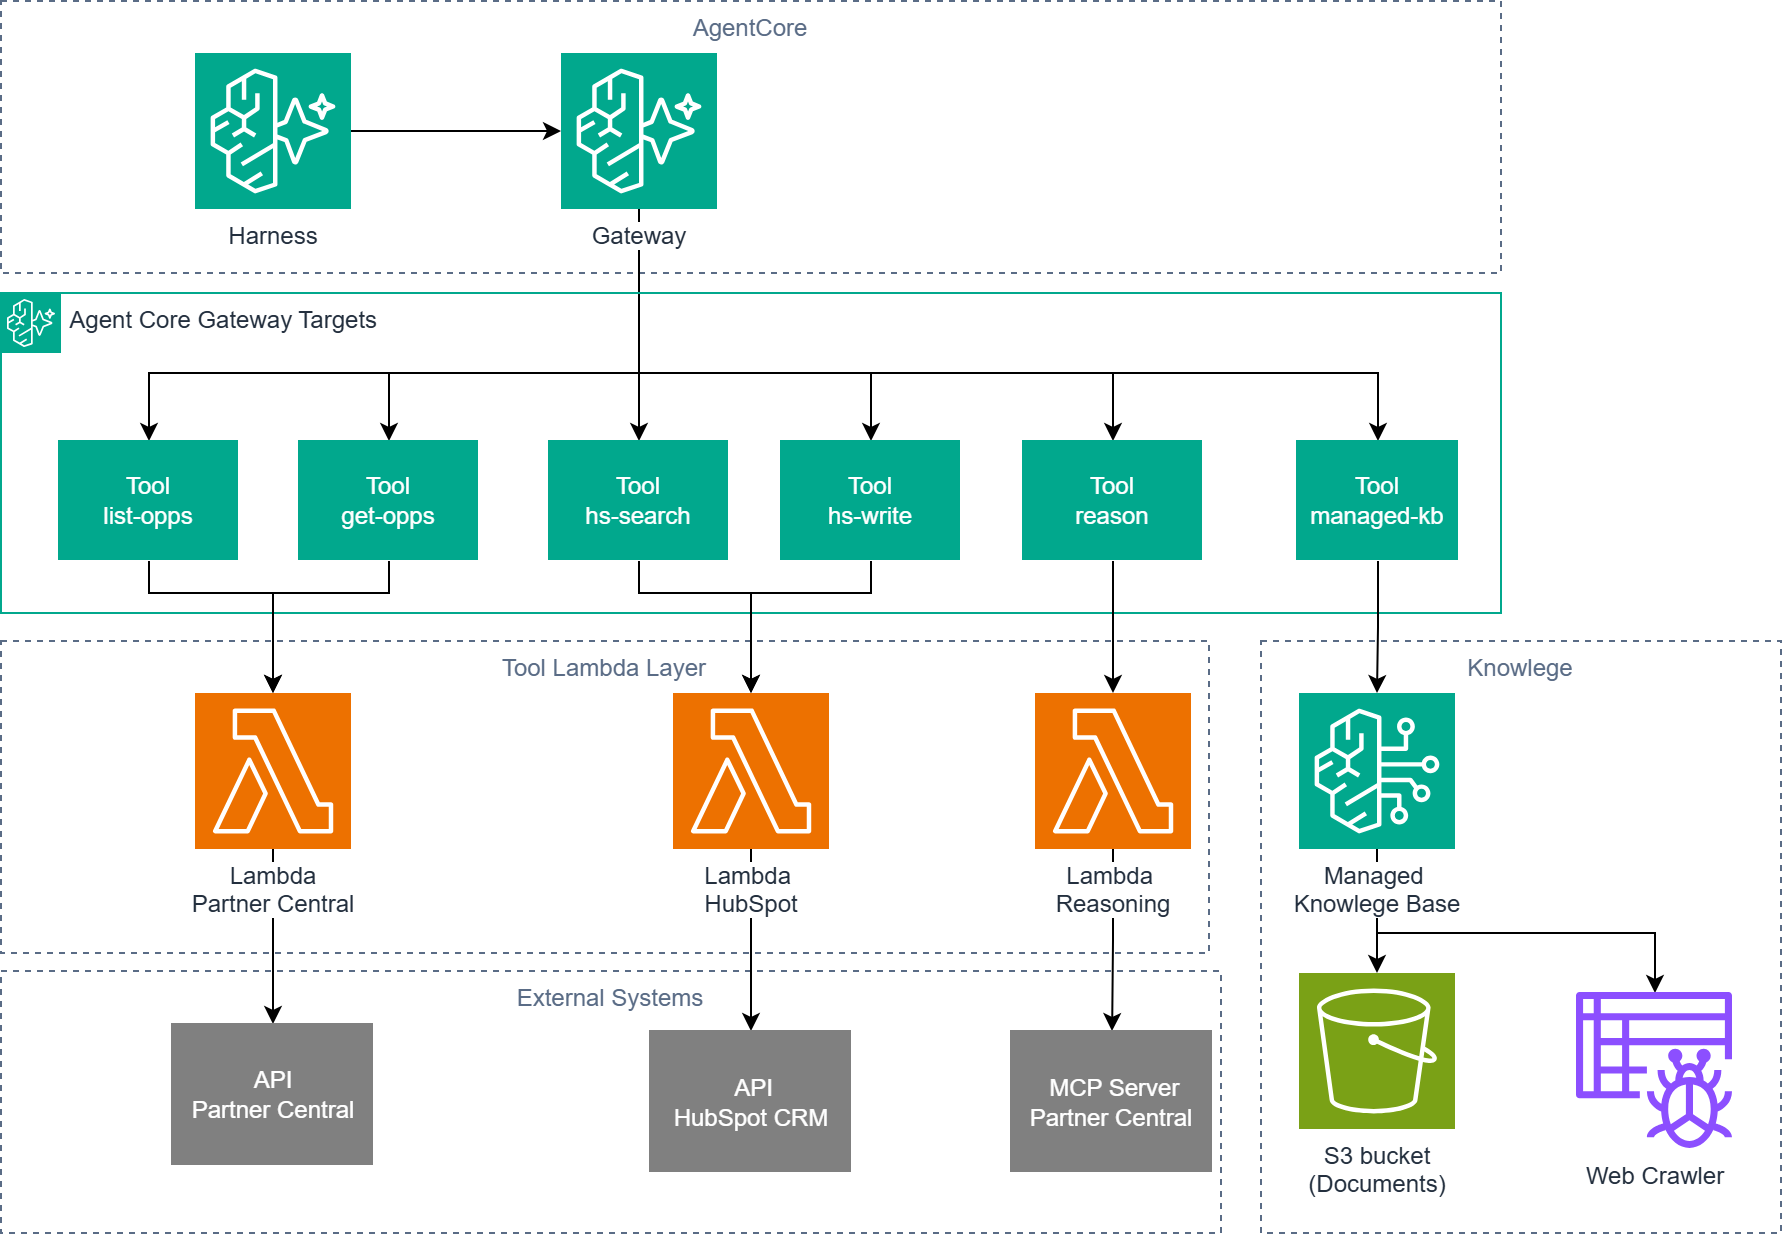Click the Tool Lambda Layer group label
This screenshot has width=1784, height=1236.
click(604, 668)
